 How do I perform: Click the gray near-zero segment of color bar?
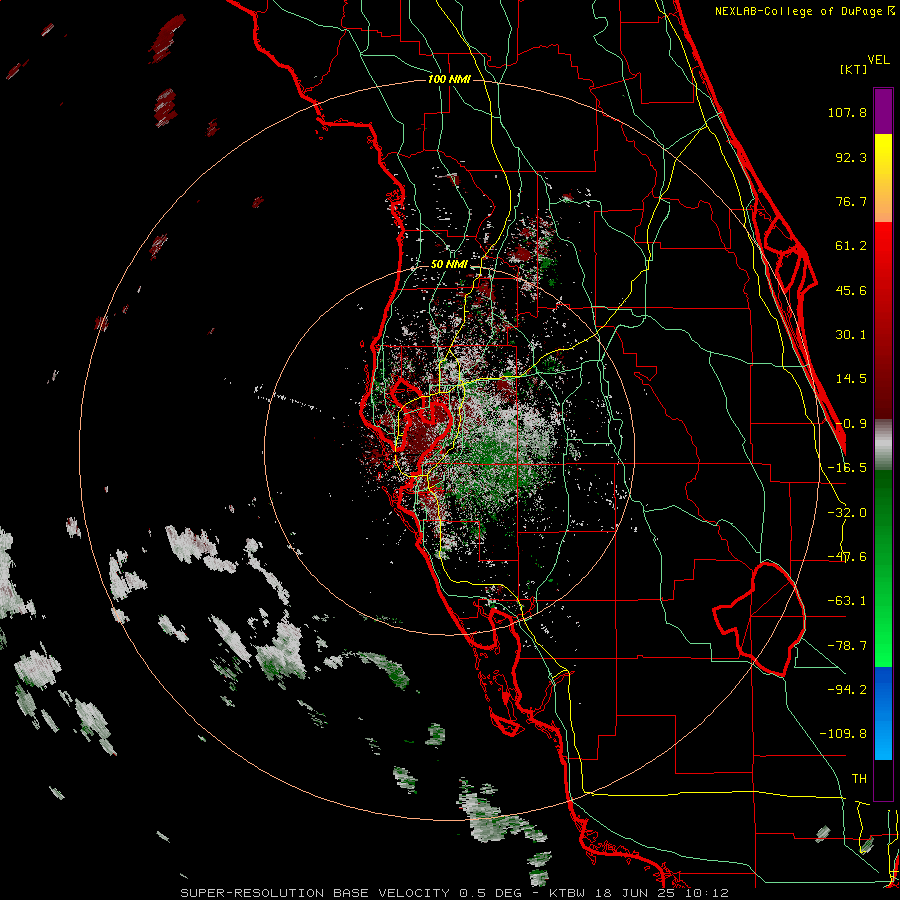pyautogui.click(x=883, y=445)
